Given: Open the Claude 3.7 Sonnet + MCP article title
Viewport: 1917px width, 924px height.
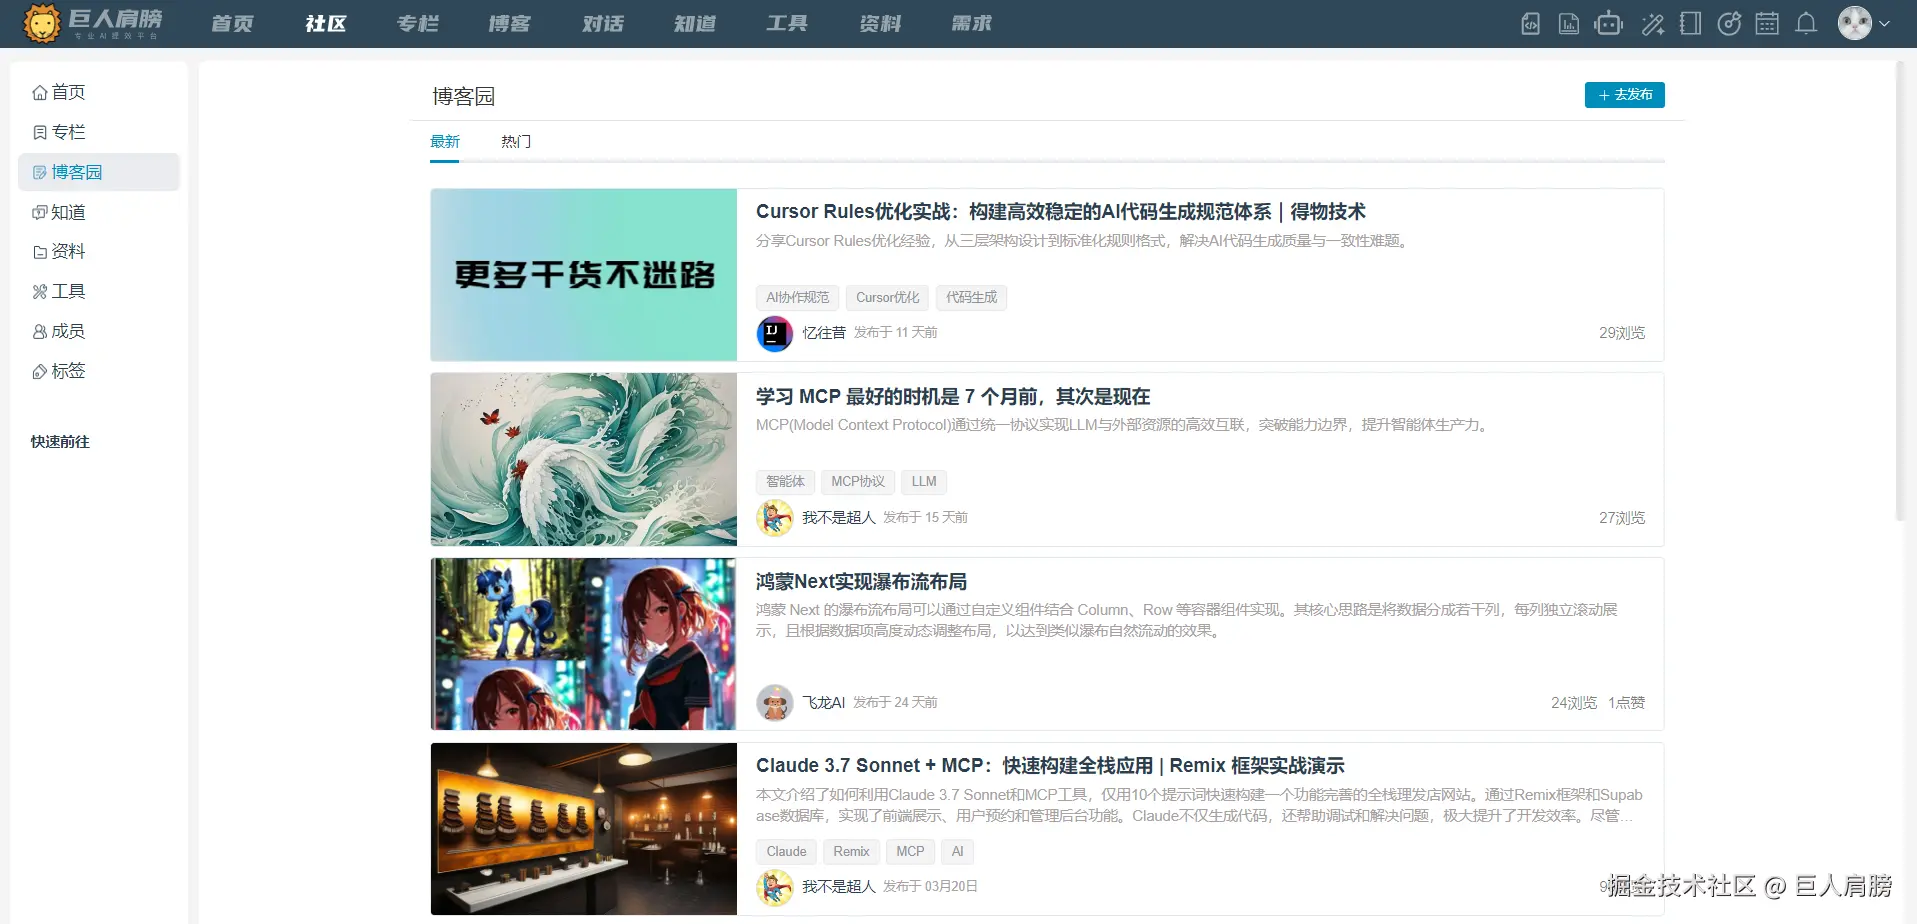Looking at the screenshot, I should [1050, 766].
